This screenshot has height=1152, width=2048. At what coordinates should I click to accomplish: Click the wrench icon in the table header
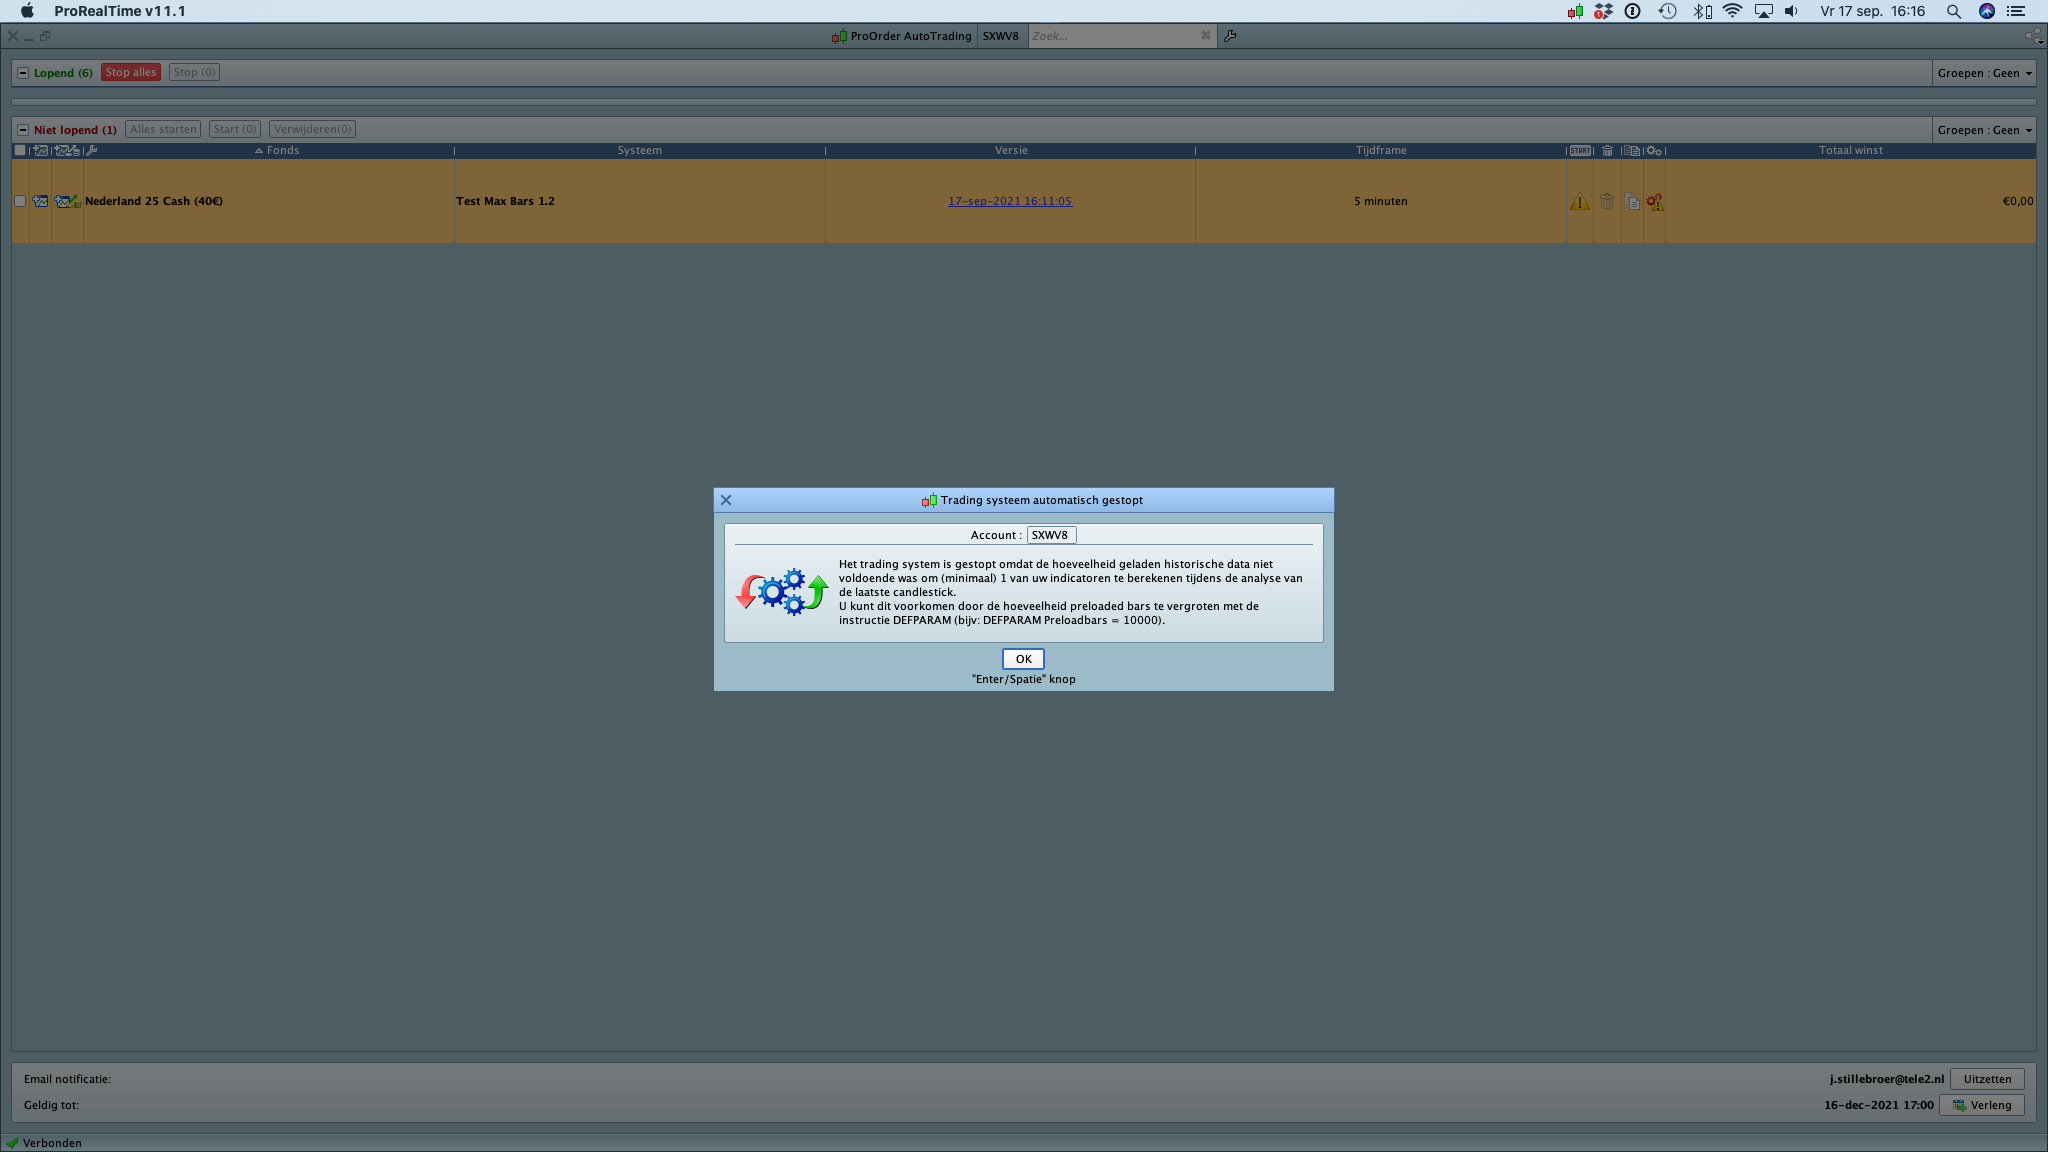point(92,150)
